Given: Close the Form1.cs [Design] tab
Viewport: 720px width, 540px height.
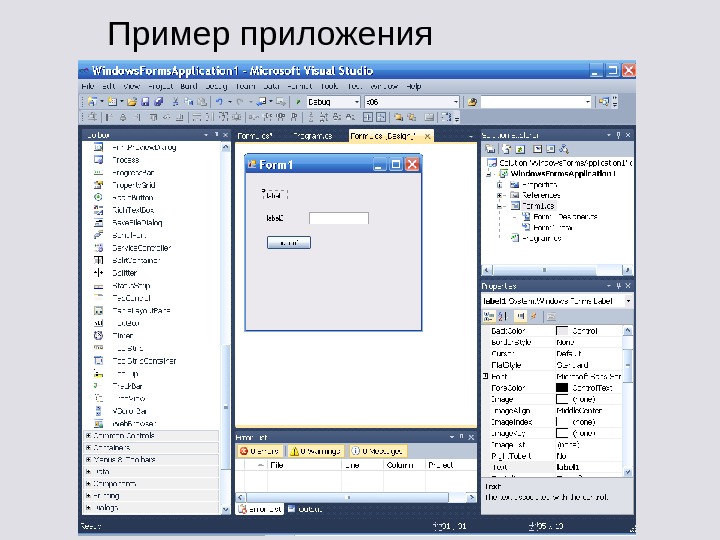Looking at the screenshot, I should pyautogui.click(x=428, y=136).
